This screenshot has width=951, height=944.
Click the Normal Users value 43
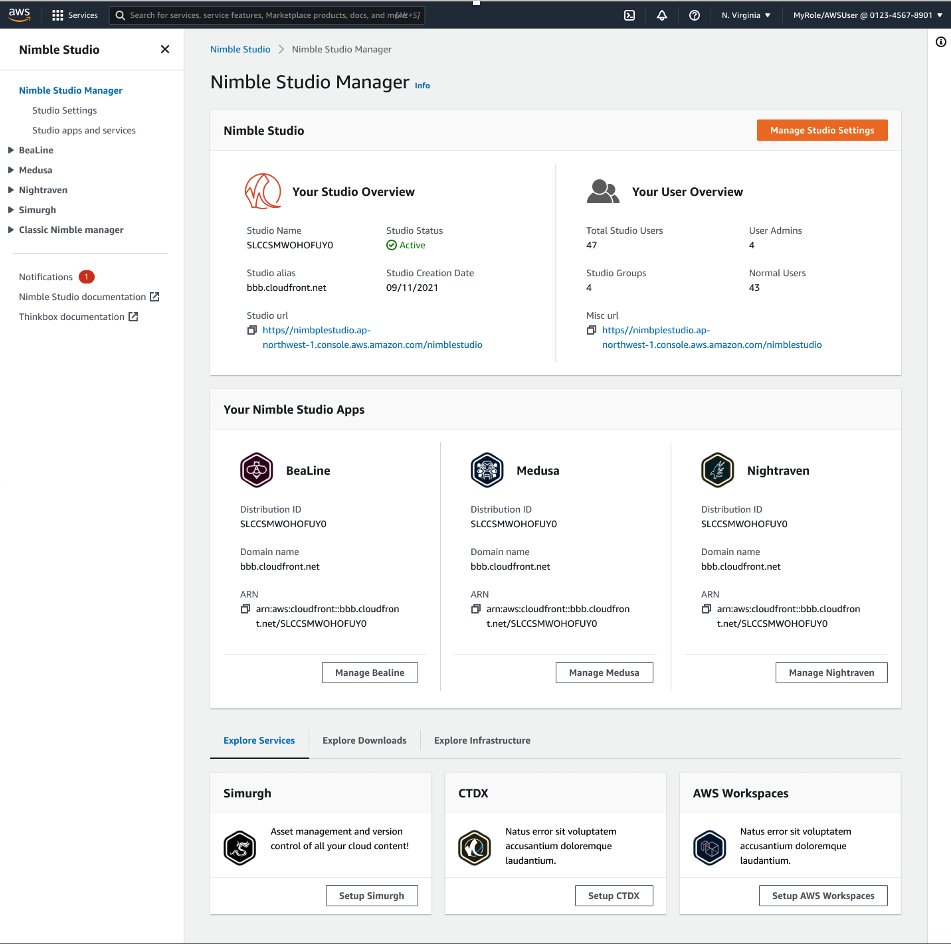[754, 288]
